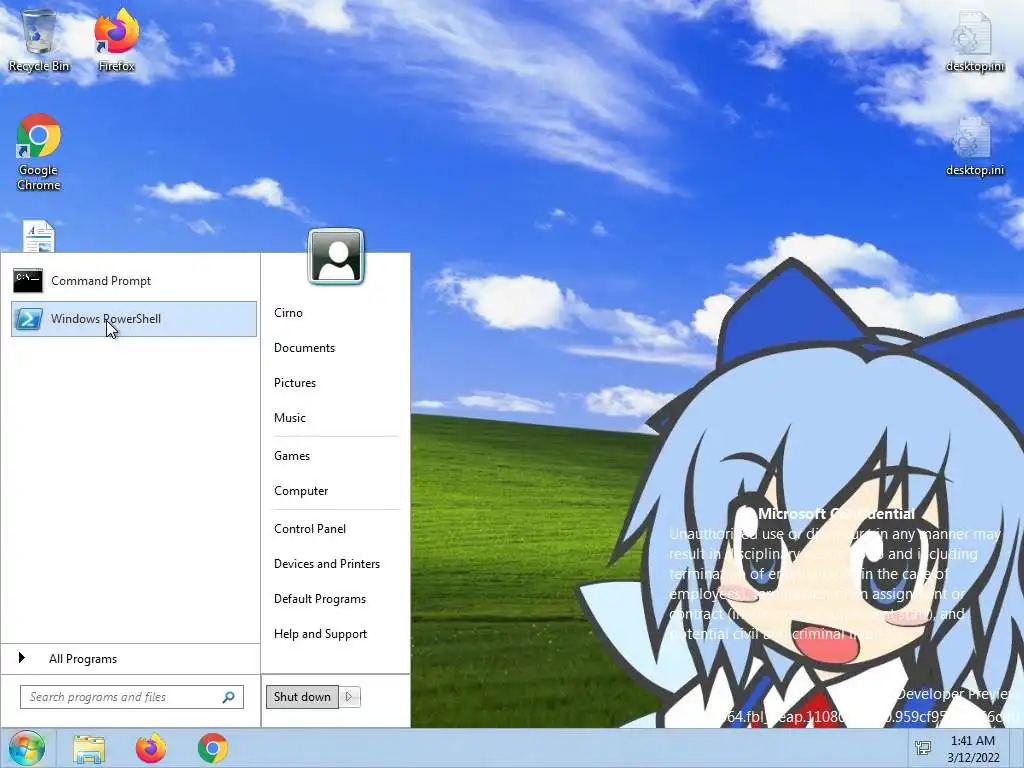1024x768 pixels.
Task: Open the Cirno user folder
Action: [x=288, y=313]
